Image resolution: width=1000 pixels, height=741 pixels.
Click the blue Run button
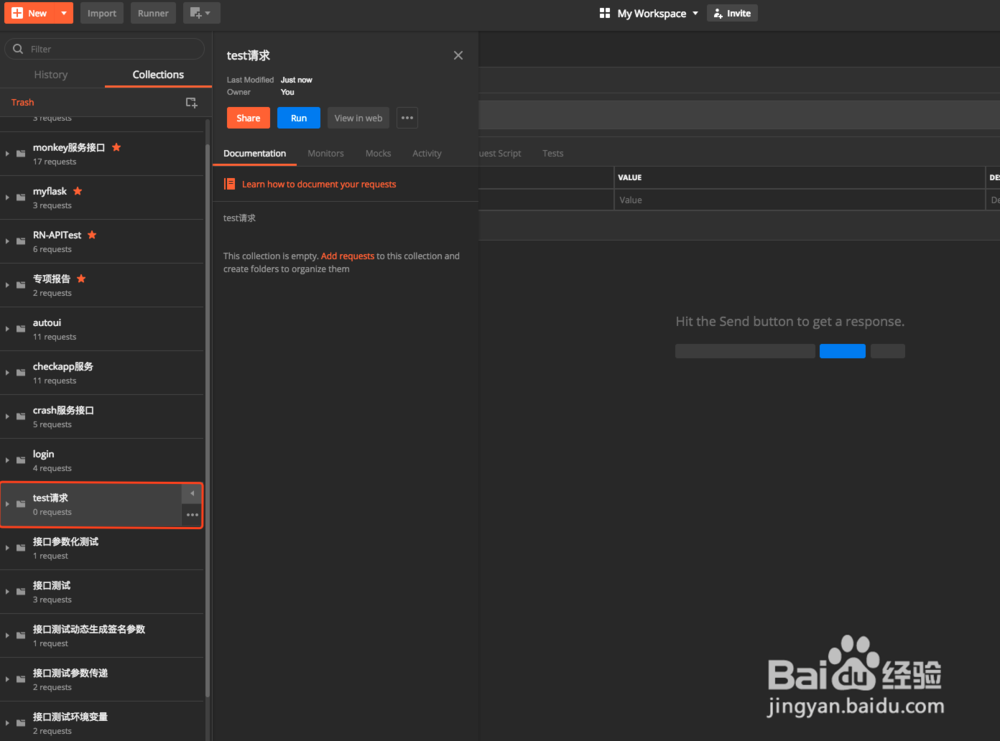(298, 118)
